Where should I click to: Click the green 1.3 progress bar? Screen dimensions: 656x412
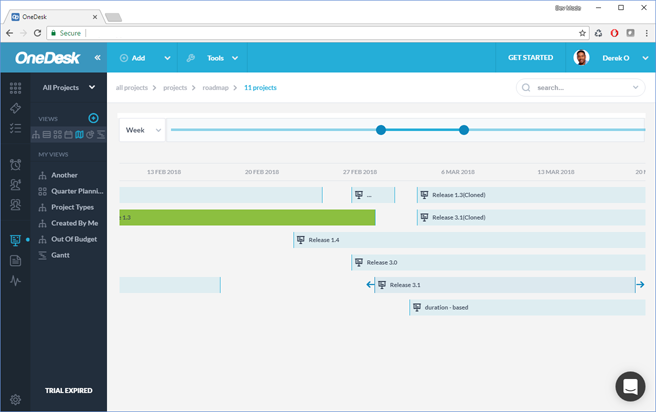pos(247,218)
